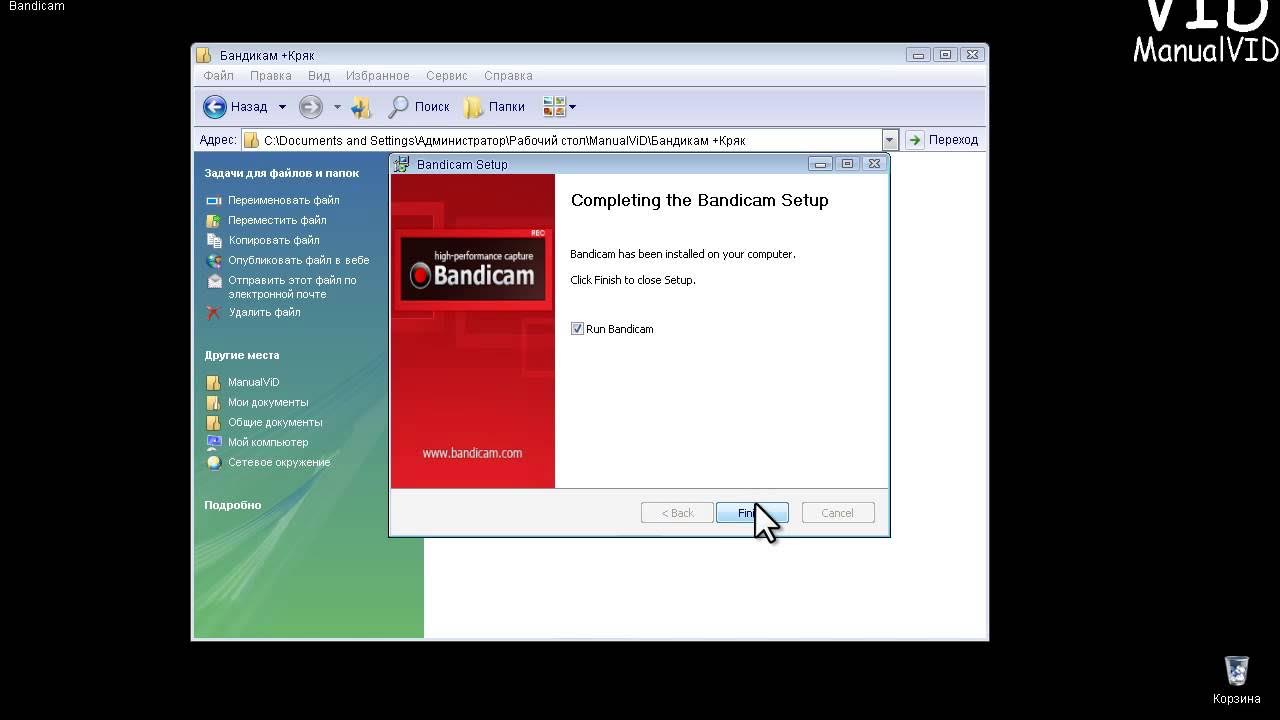Click Копировать файл task link

coord(274,240)
